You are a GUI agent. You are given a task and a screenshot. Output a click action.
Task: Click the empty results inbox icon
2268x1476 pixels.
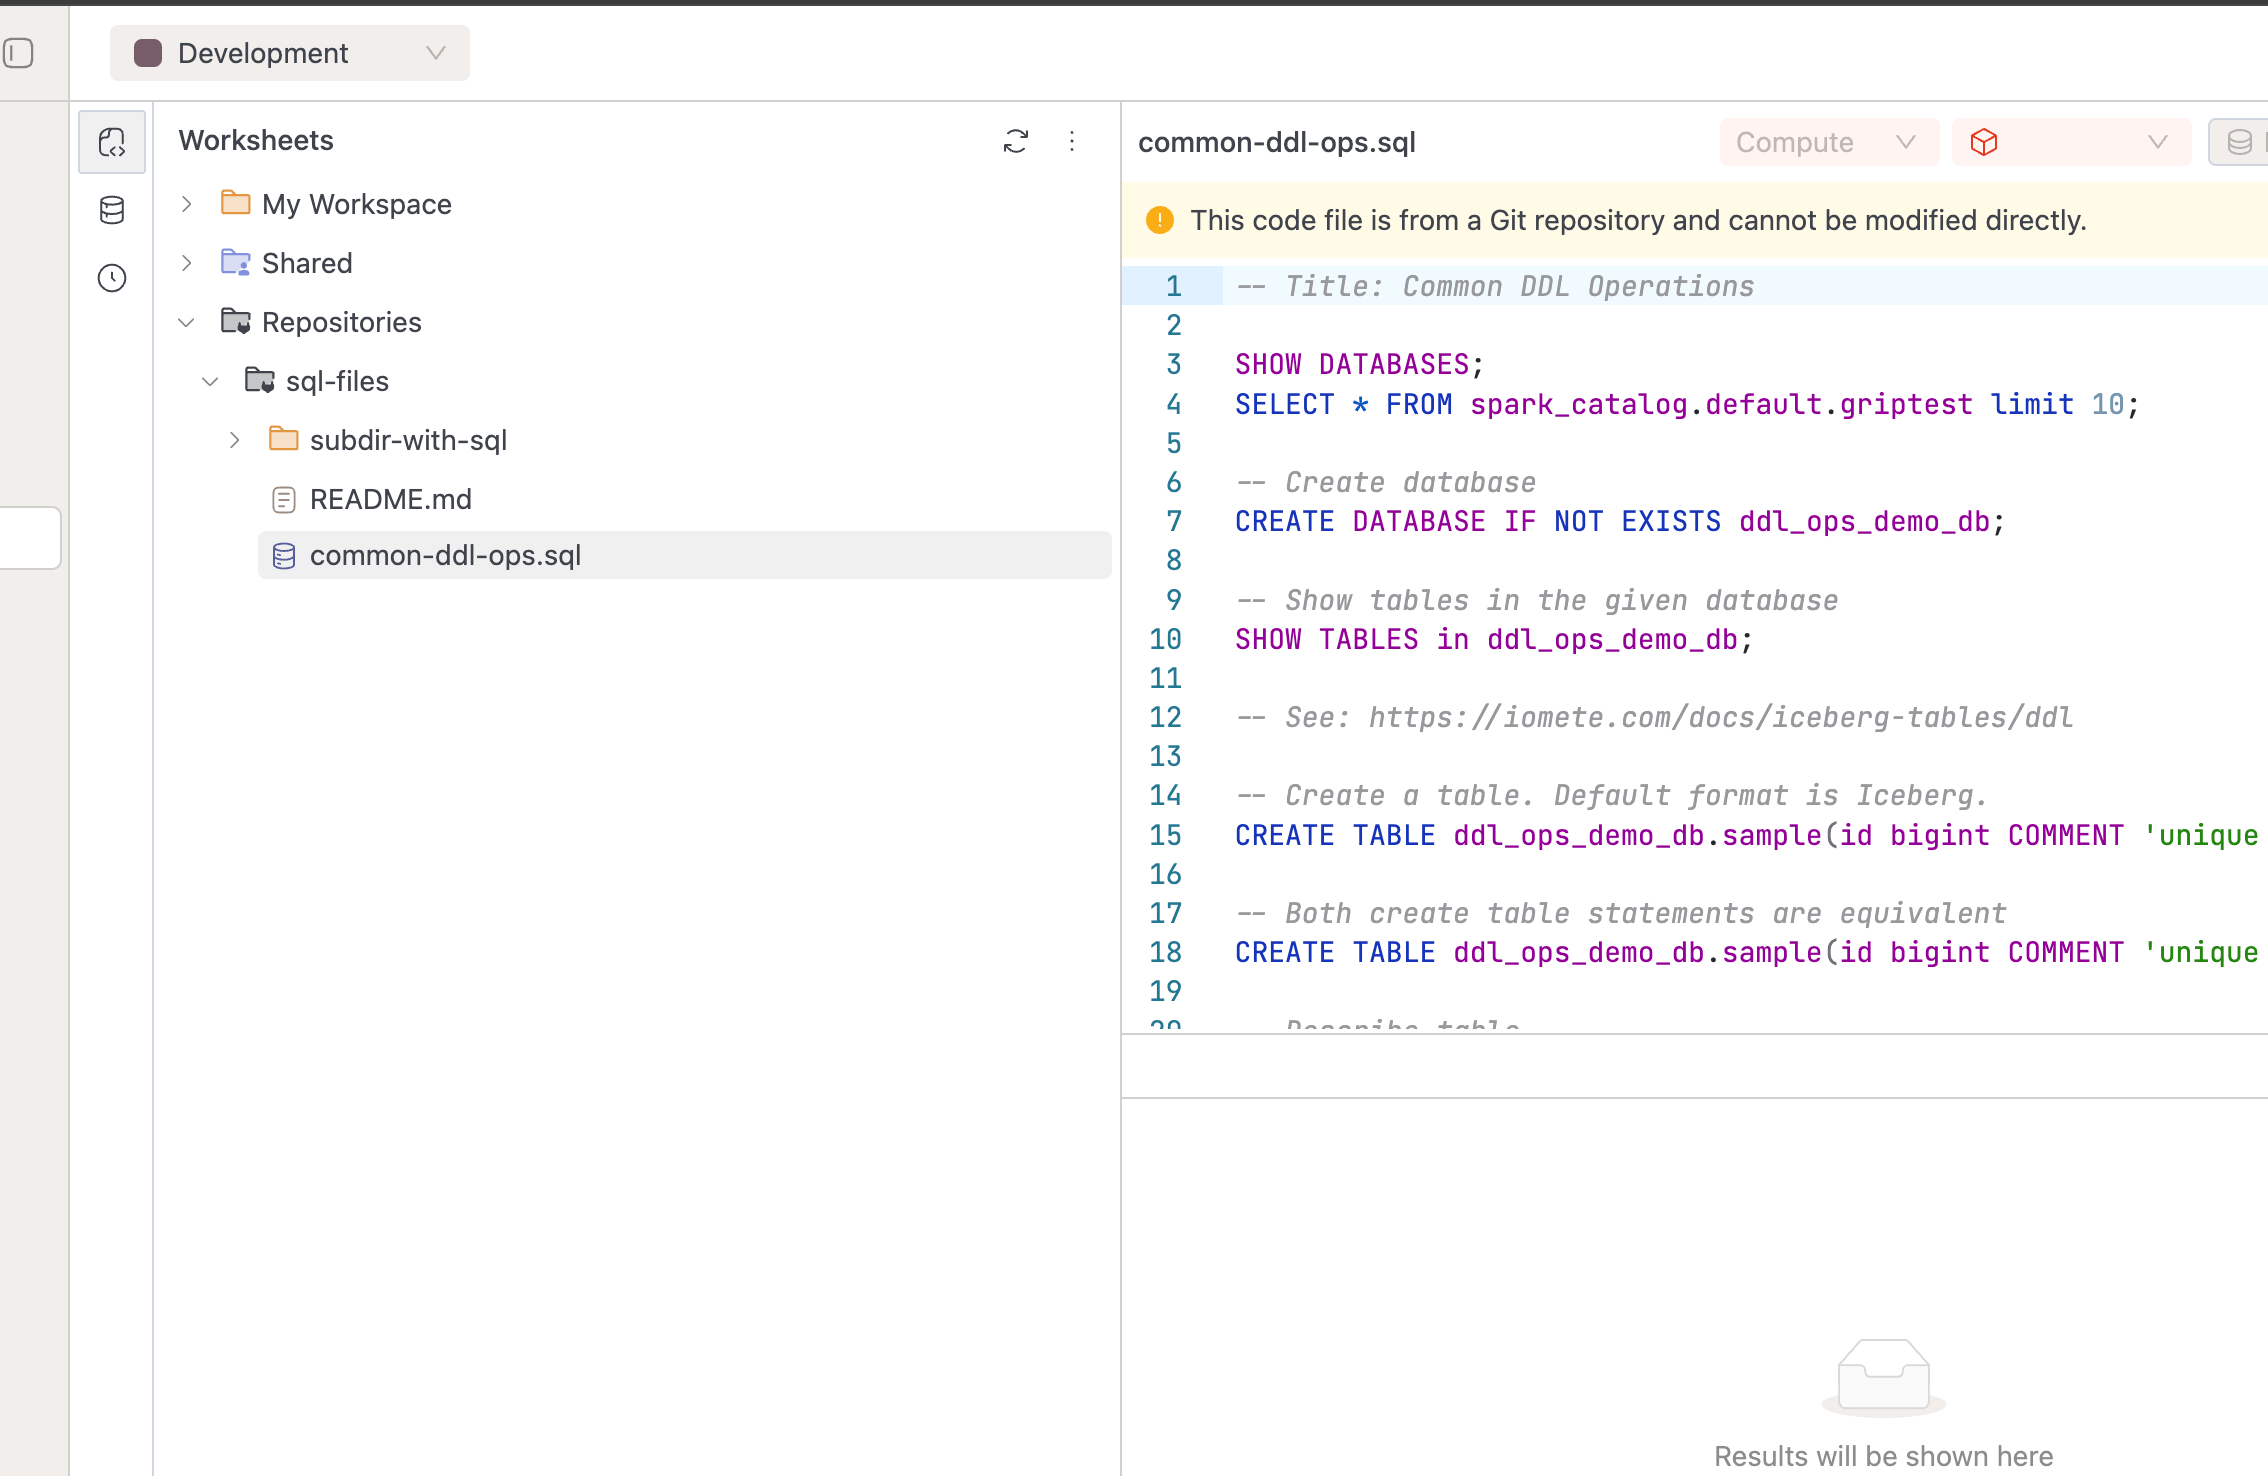[1884, 1377]
